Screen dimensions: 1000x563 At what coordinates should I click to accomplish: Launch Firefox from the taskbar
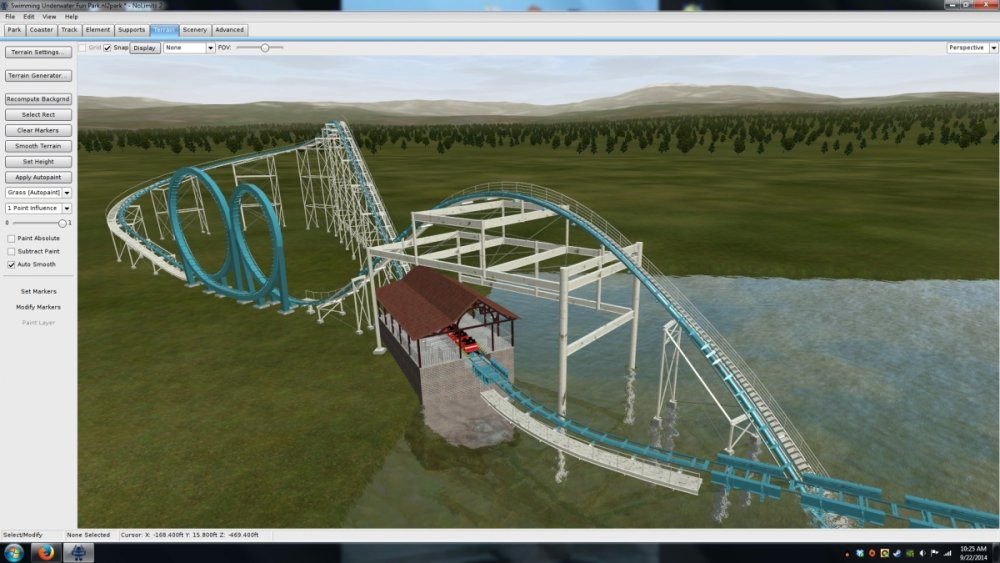point(46,553)
